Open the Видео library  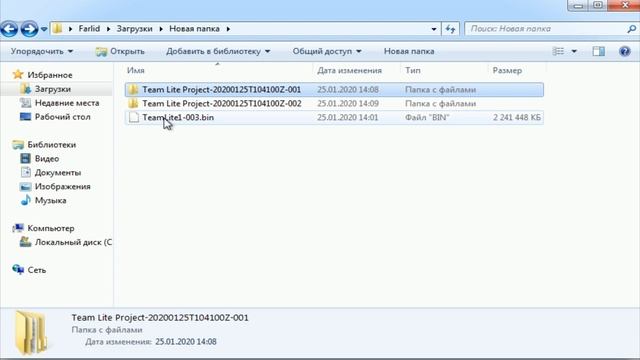pyautogui.click(x=47, y=158)
